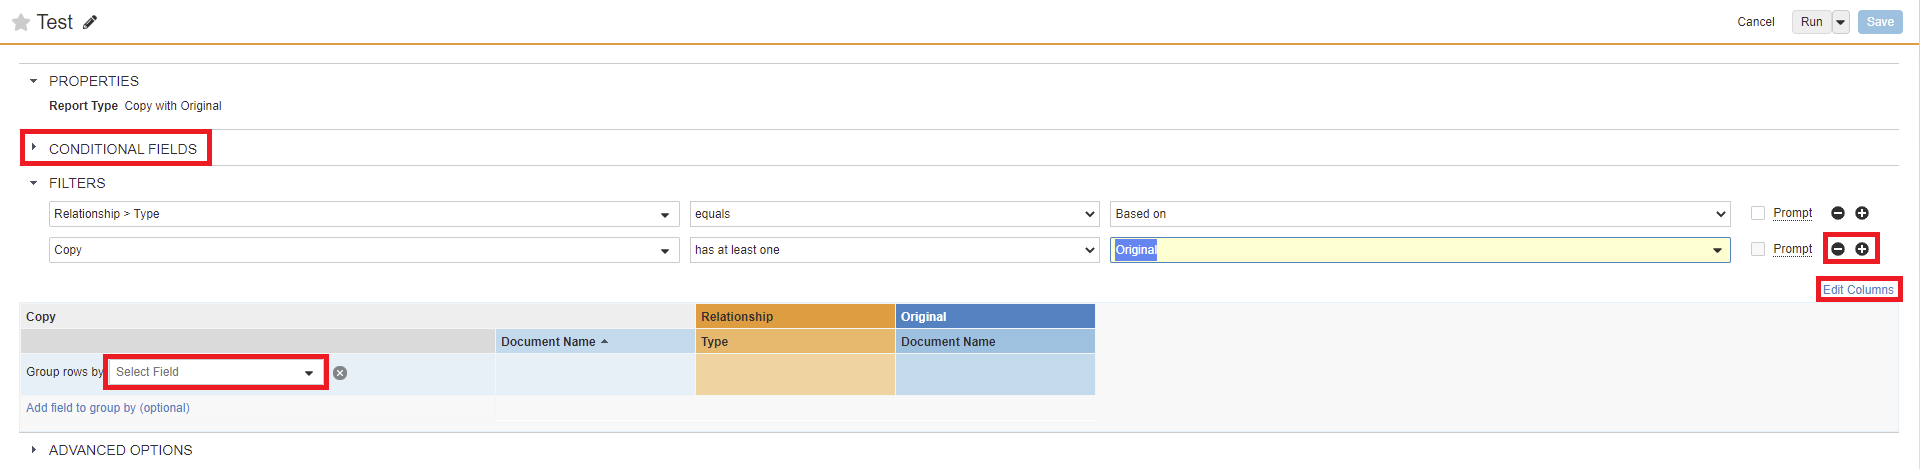Click the Edit Columns link
This screenshot has height=469, width=1920.
pos(1858,290)
